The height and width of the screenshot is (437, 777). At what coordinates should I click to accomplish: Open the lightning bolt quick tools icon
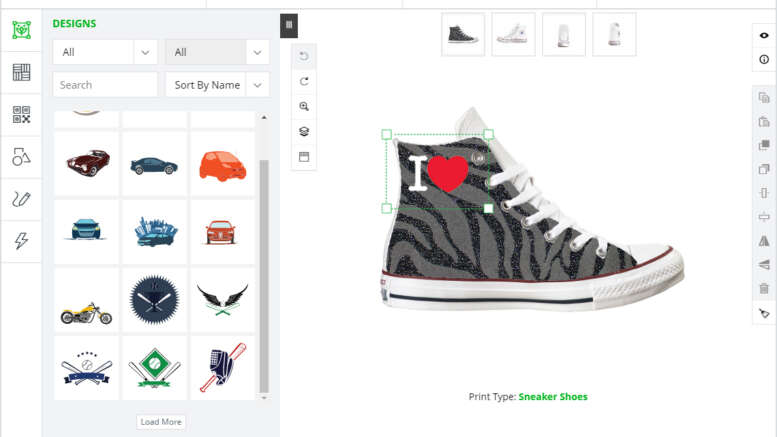coord(21,241)
